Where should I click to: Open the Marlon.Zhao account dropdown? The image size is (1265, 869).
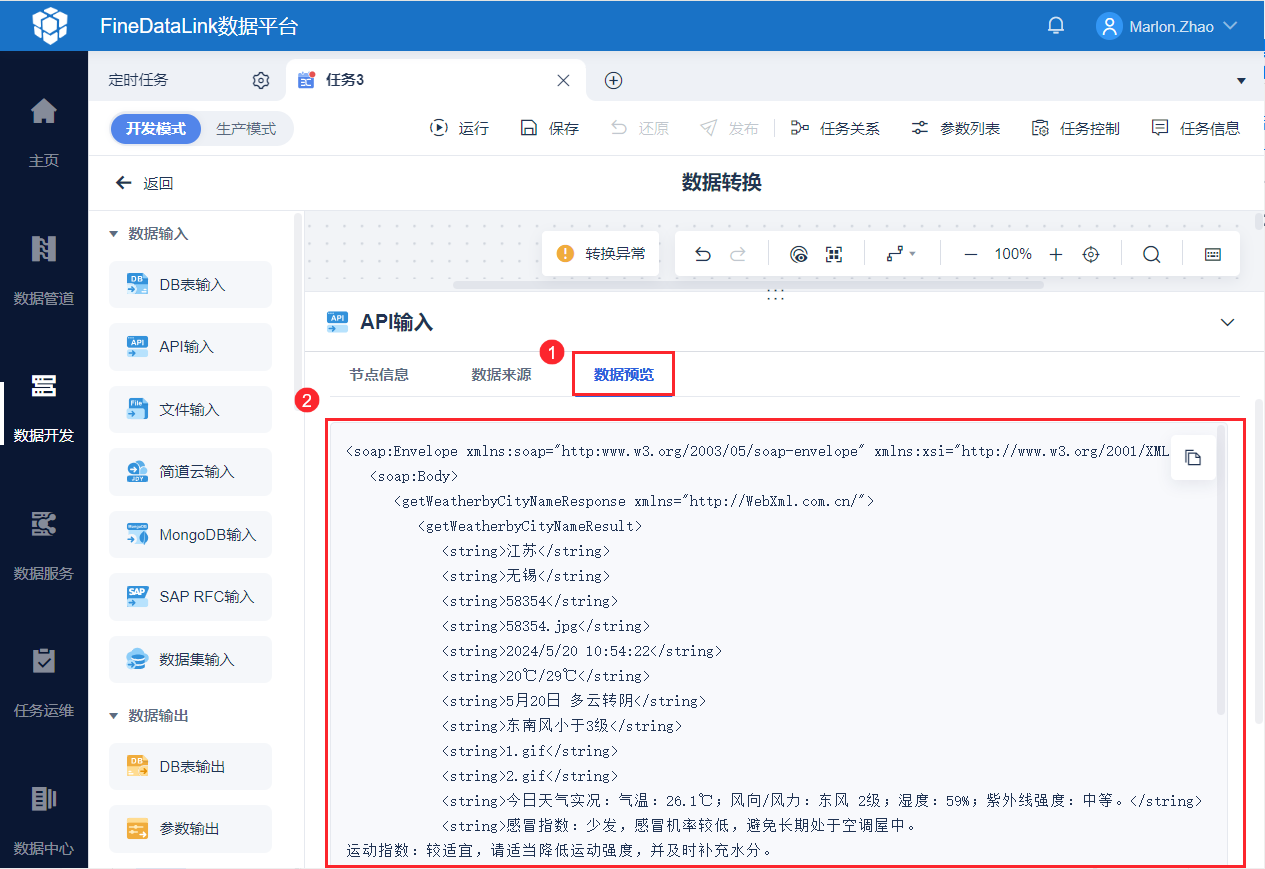point(1183,26)
